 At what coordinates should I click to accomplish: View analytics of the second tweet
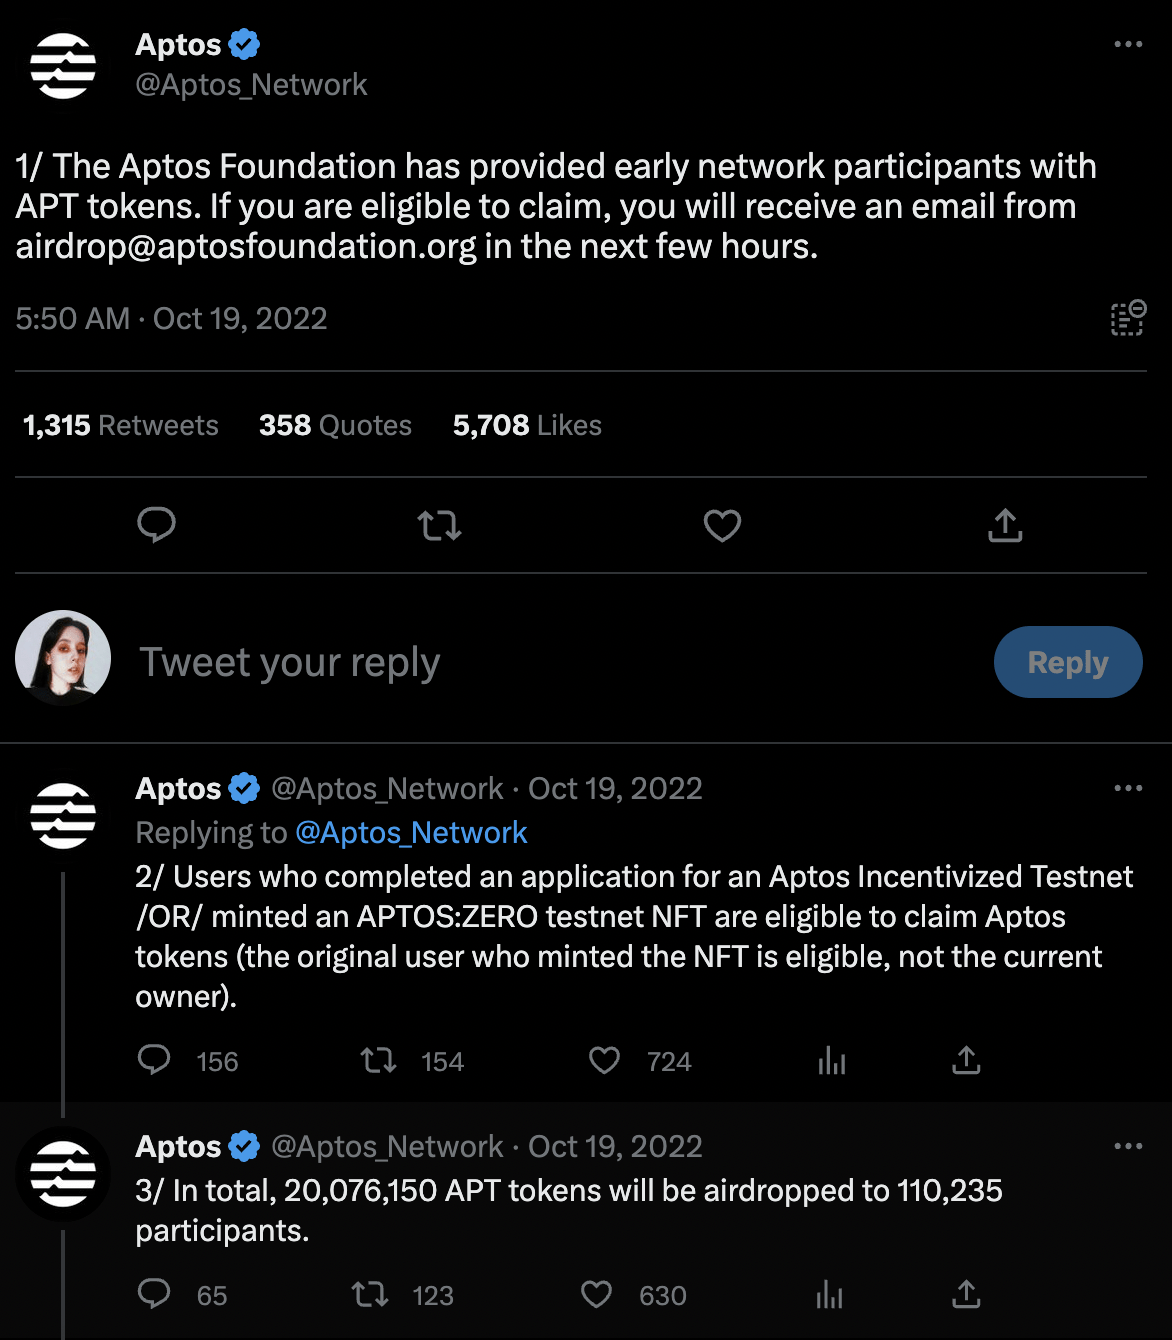tap(831, 1060)
